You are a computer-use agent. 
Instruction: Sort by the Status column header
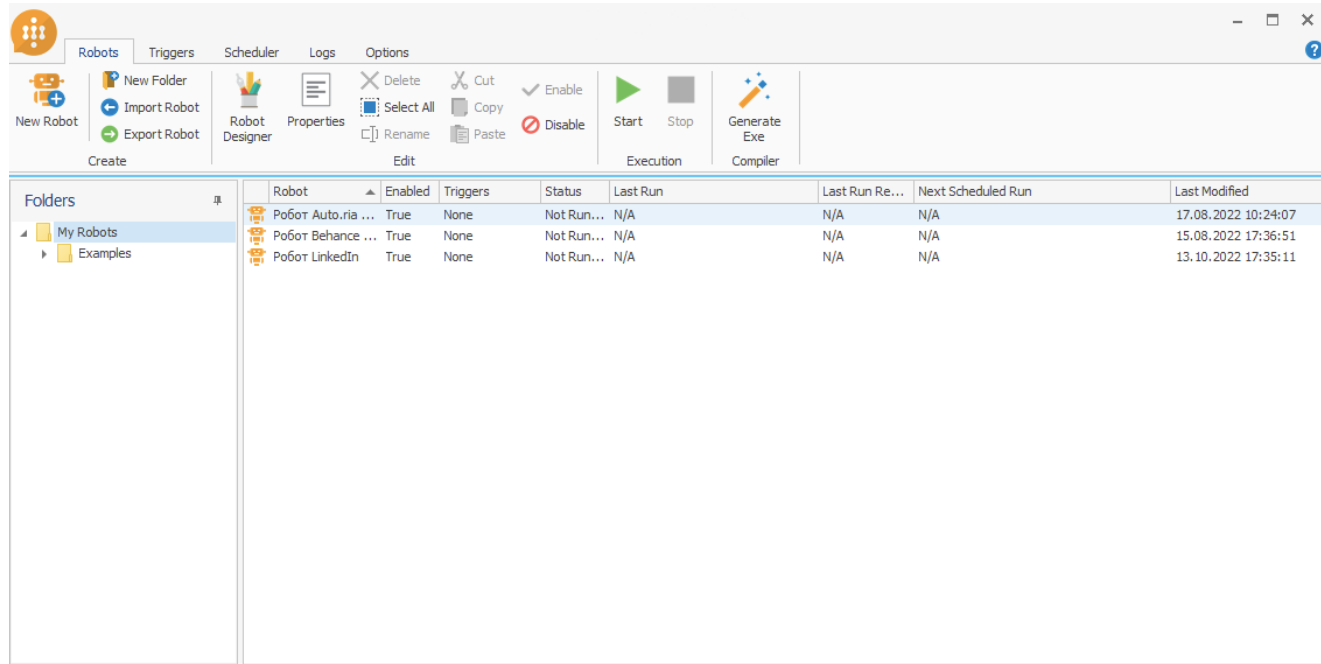[x=575, y=191]
